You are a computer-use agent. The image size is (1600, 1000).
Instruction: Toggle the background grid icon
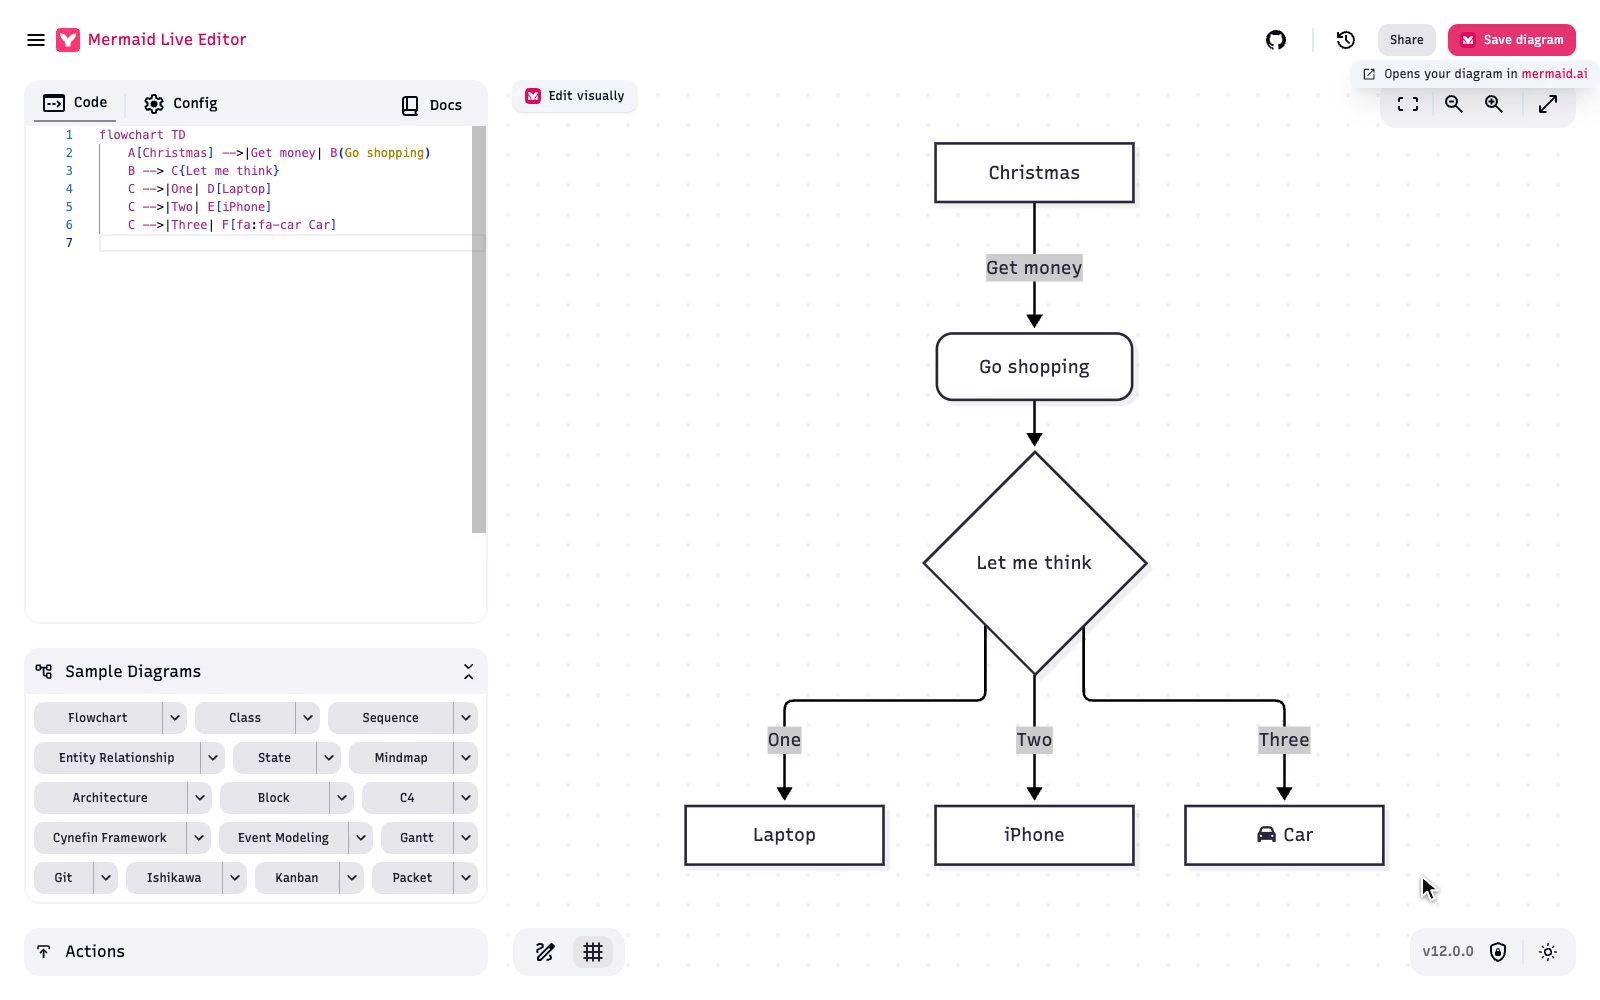[593, 952]
